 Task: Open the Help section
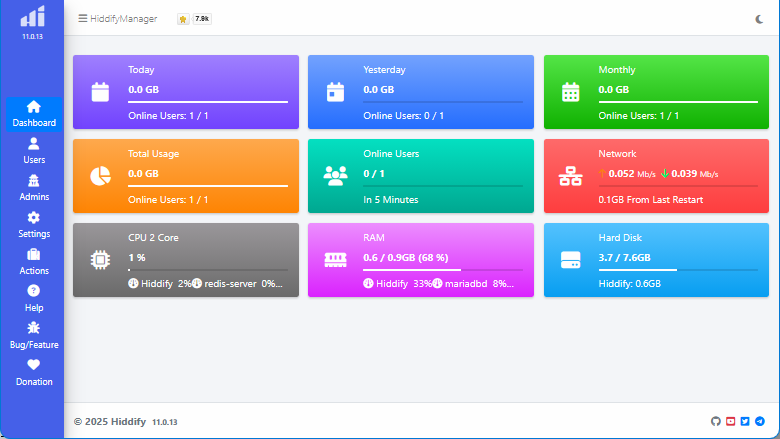[x=34, y=298]
